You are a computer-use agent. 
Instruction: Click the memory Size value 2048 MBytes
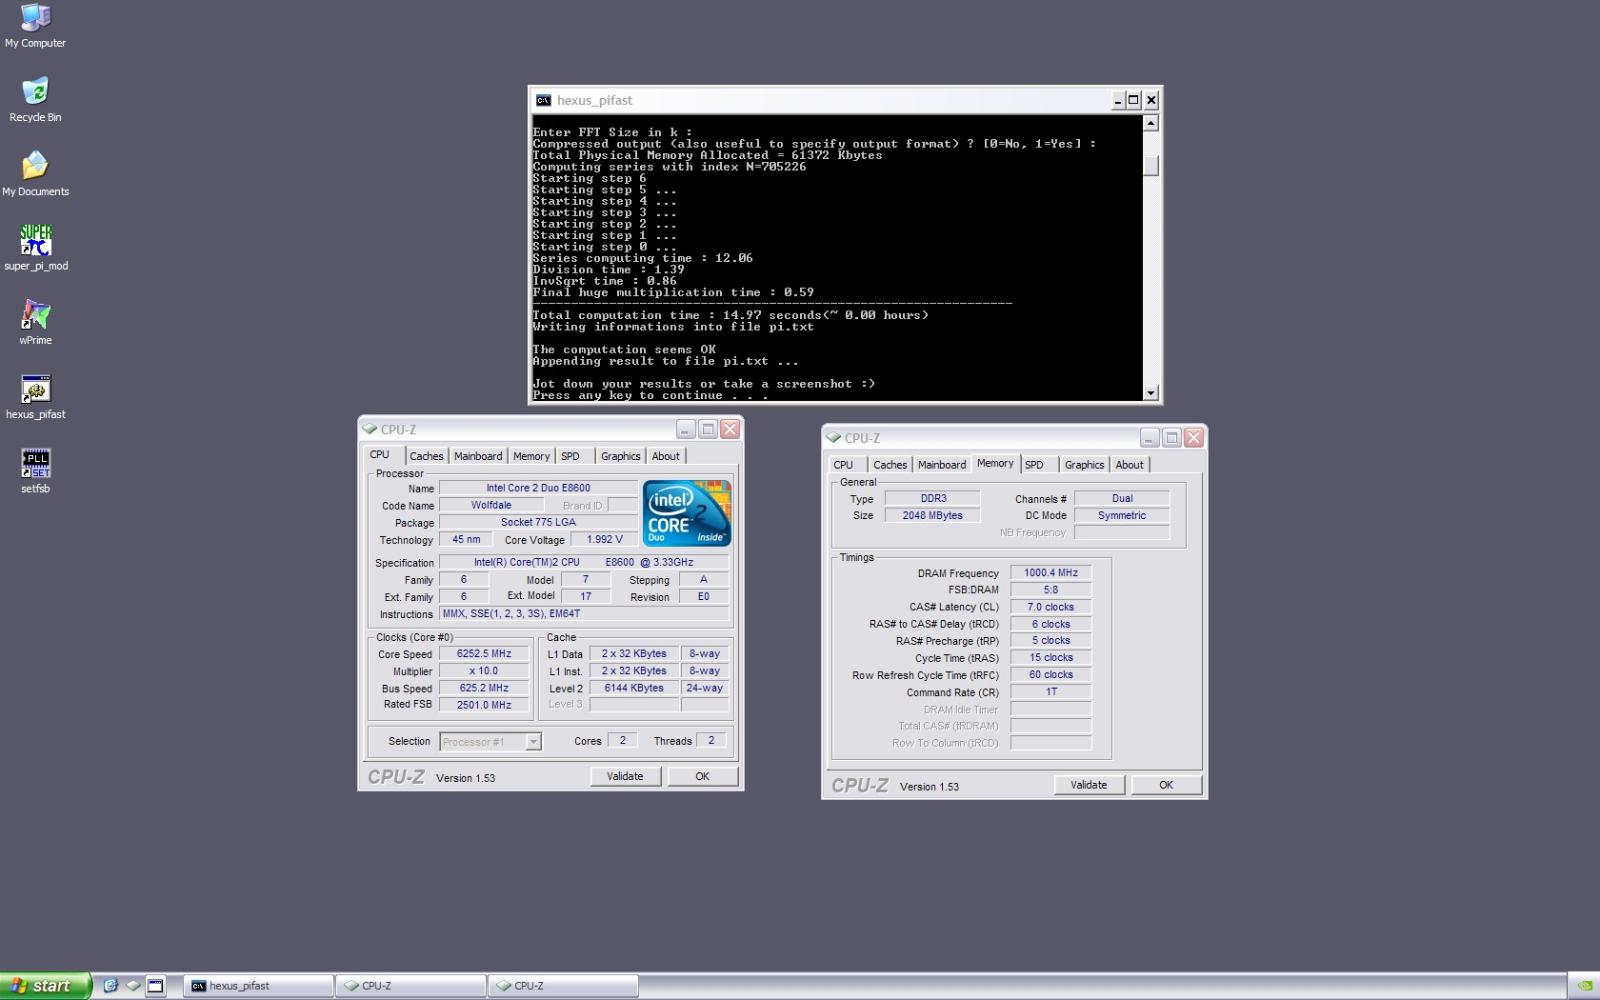[x=932, y=516]
